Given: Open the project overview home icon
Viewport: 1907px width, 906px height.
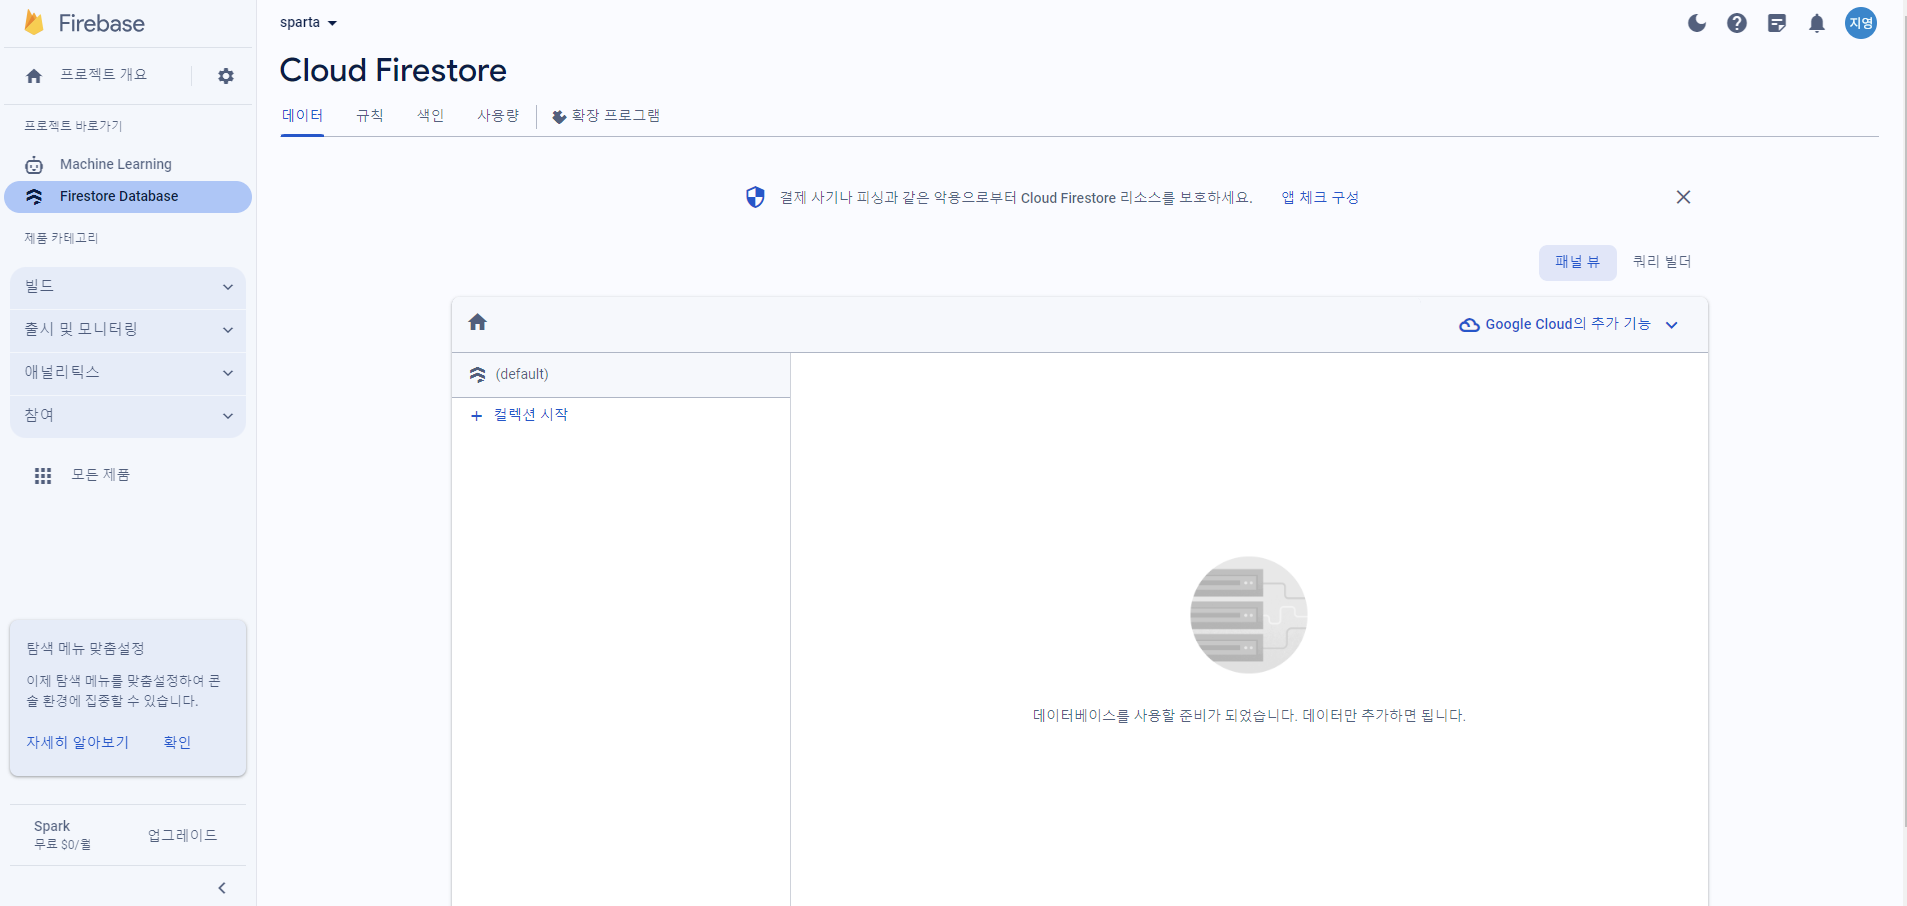Looking at the screenshot, I should [x=34, y=76].
